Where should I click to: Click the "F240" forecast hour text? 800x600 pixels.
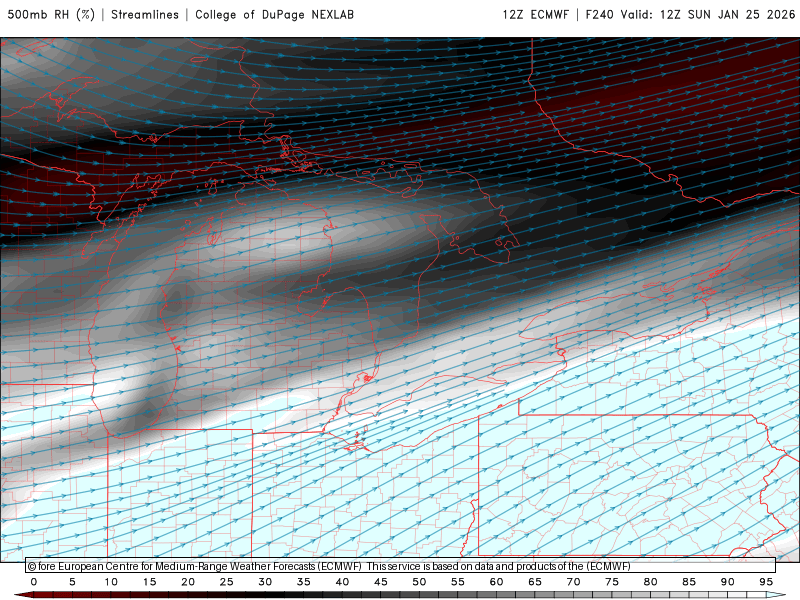[x=599, y=15]
